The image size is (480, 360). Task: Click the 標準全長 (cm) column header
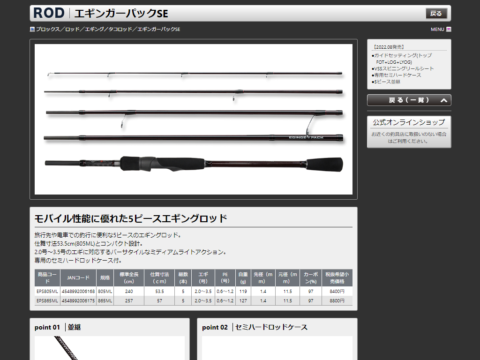(x=129, y=278)
